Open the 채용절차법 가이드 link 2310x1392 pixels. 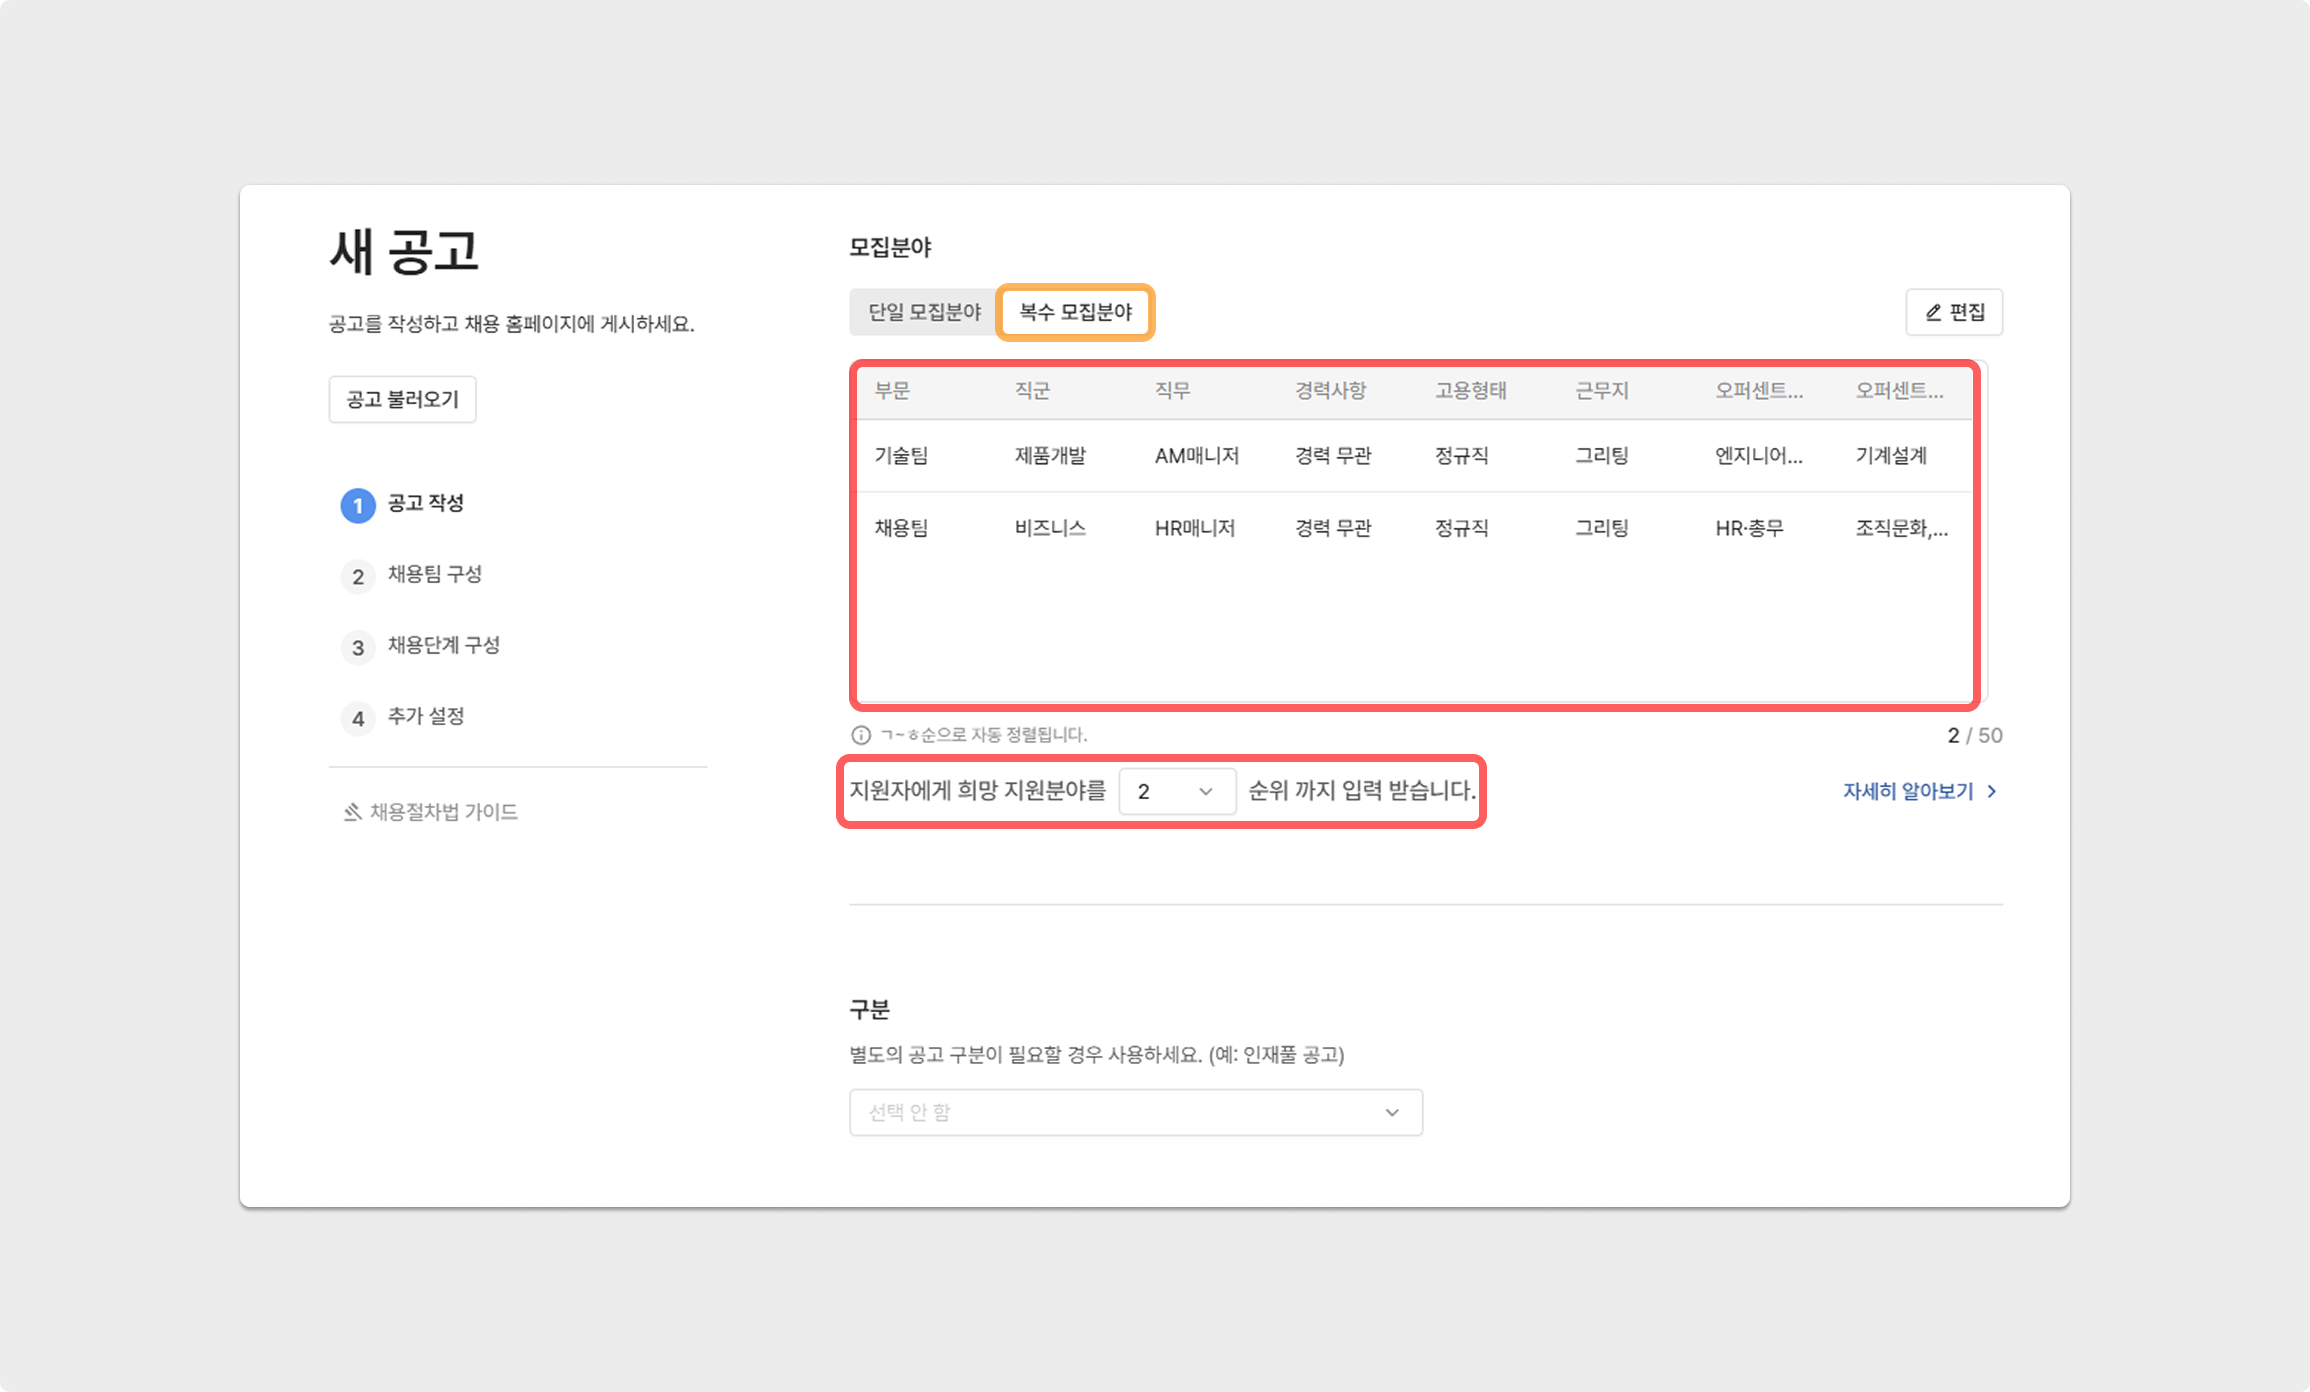tap(443, 812)
